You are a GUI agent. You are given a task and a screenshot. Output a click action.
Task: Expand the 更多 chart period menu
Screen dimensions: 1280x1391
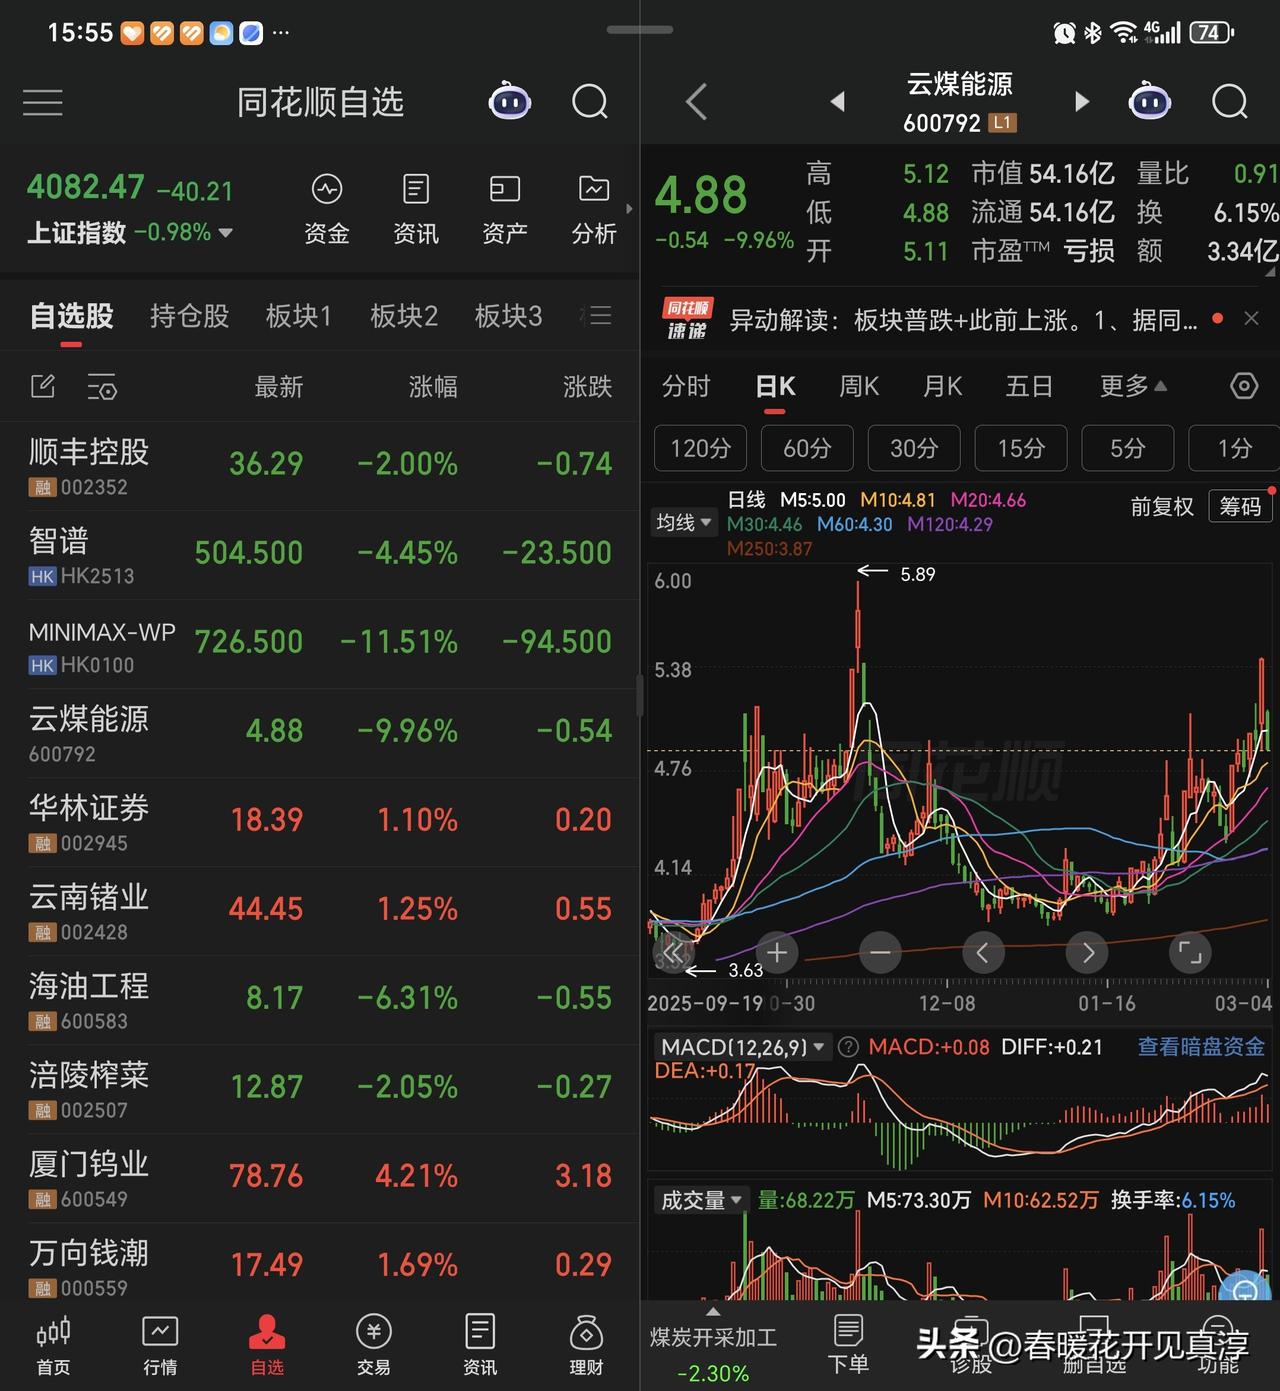(x=1133, y=386)
